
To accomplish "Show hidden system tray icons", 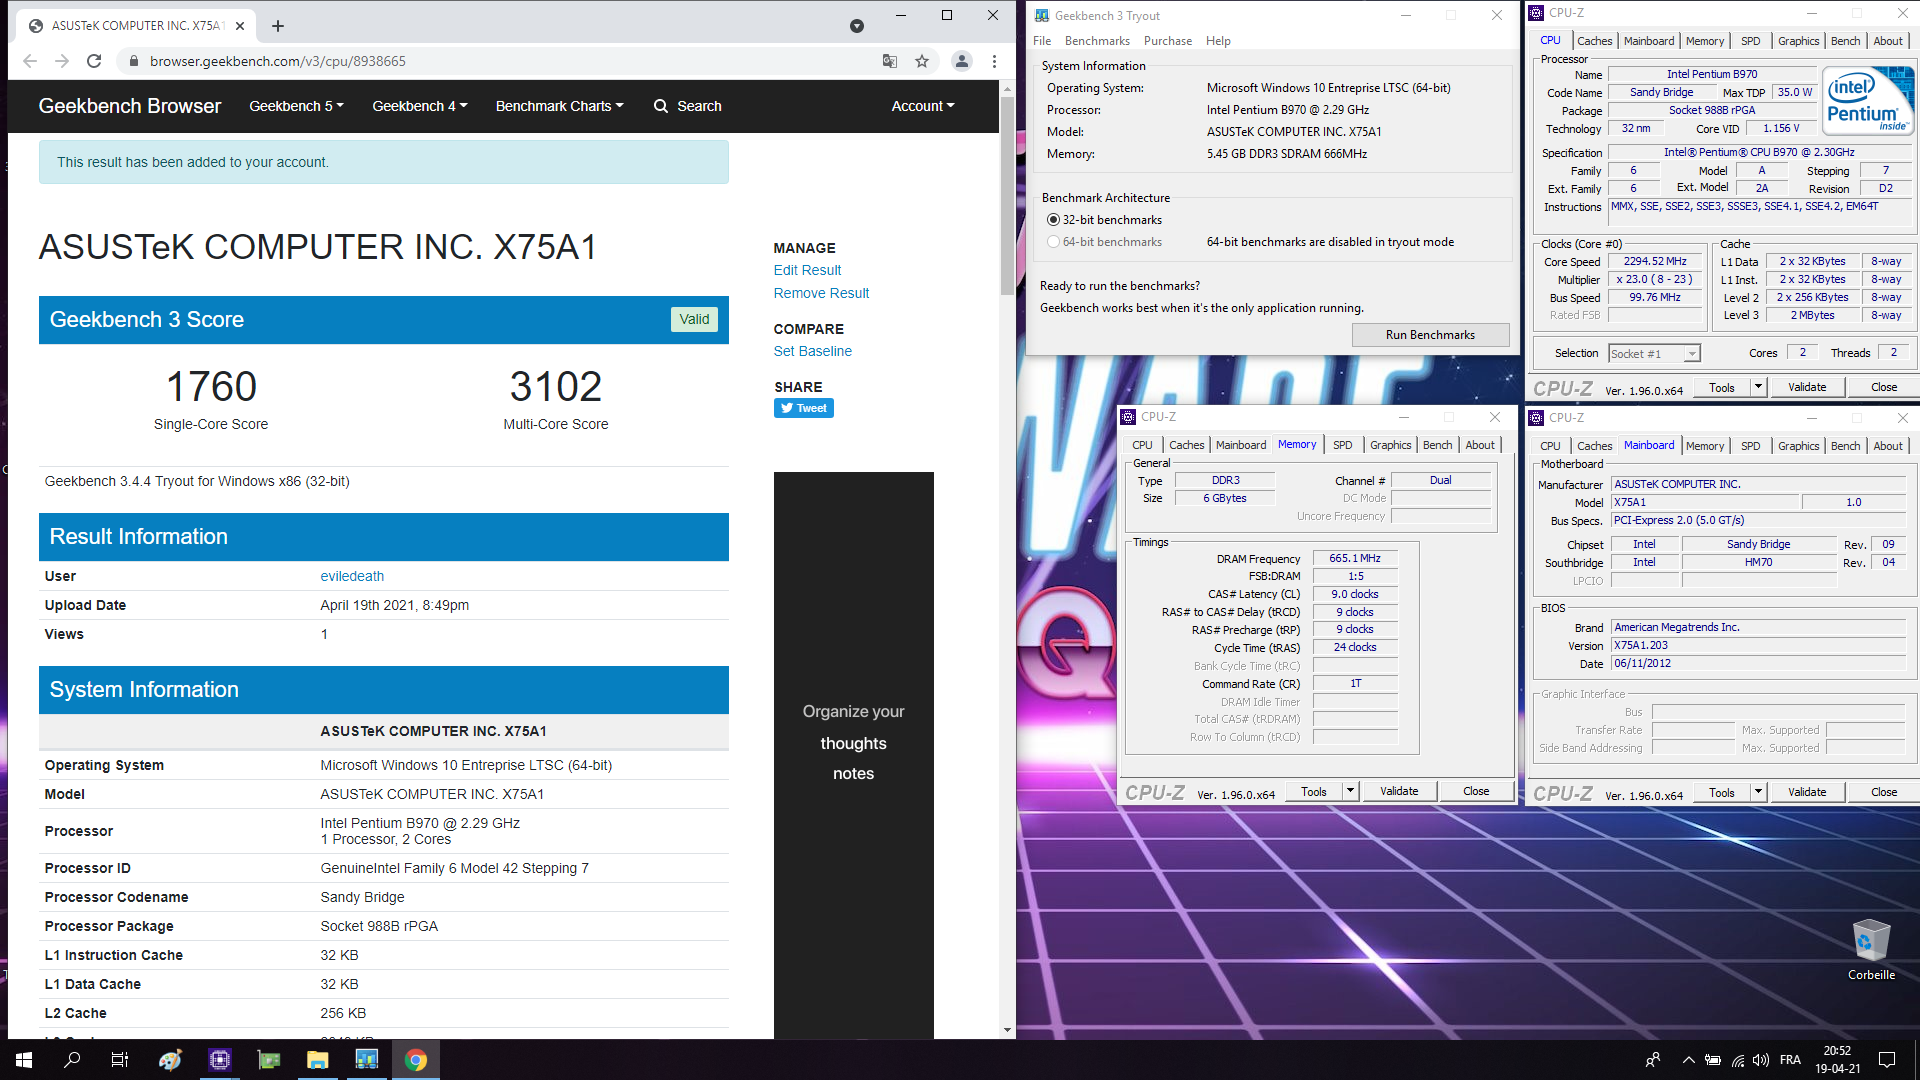I will pyautogui.click(x=1689, y=1060).
